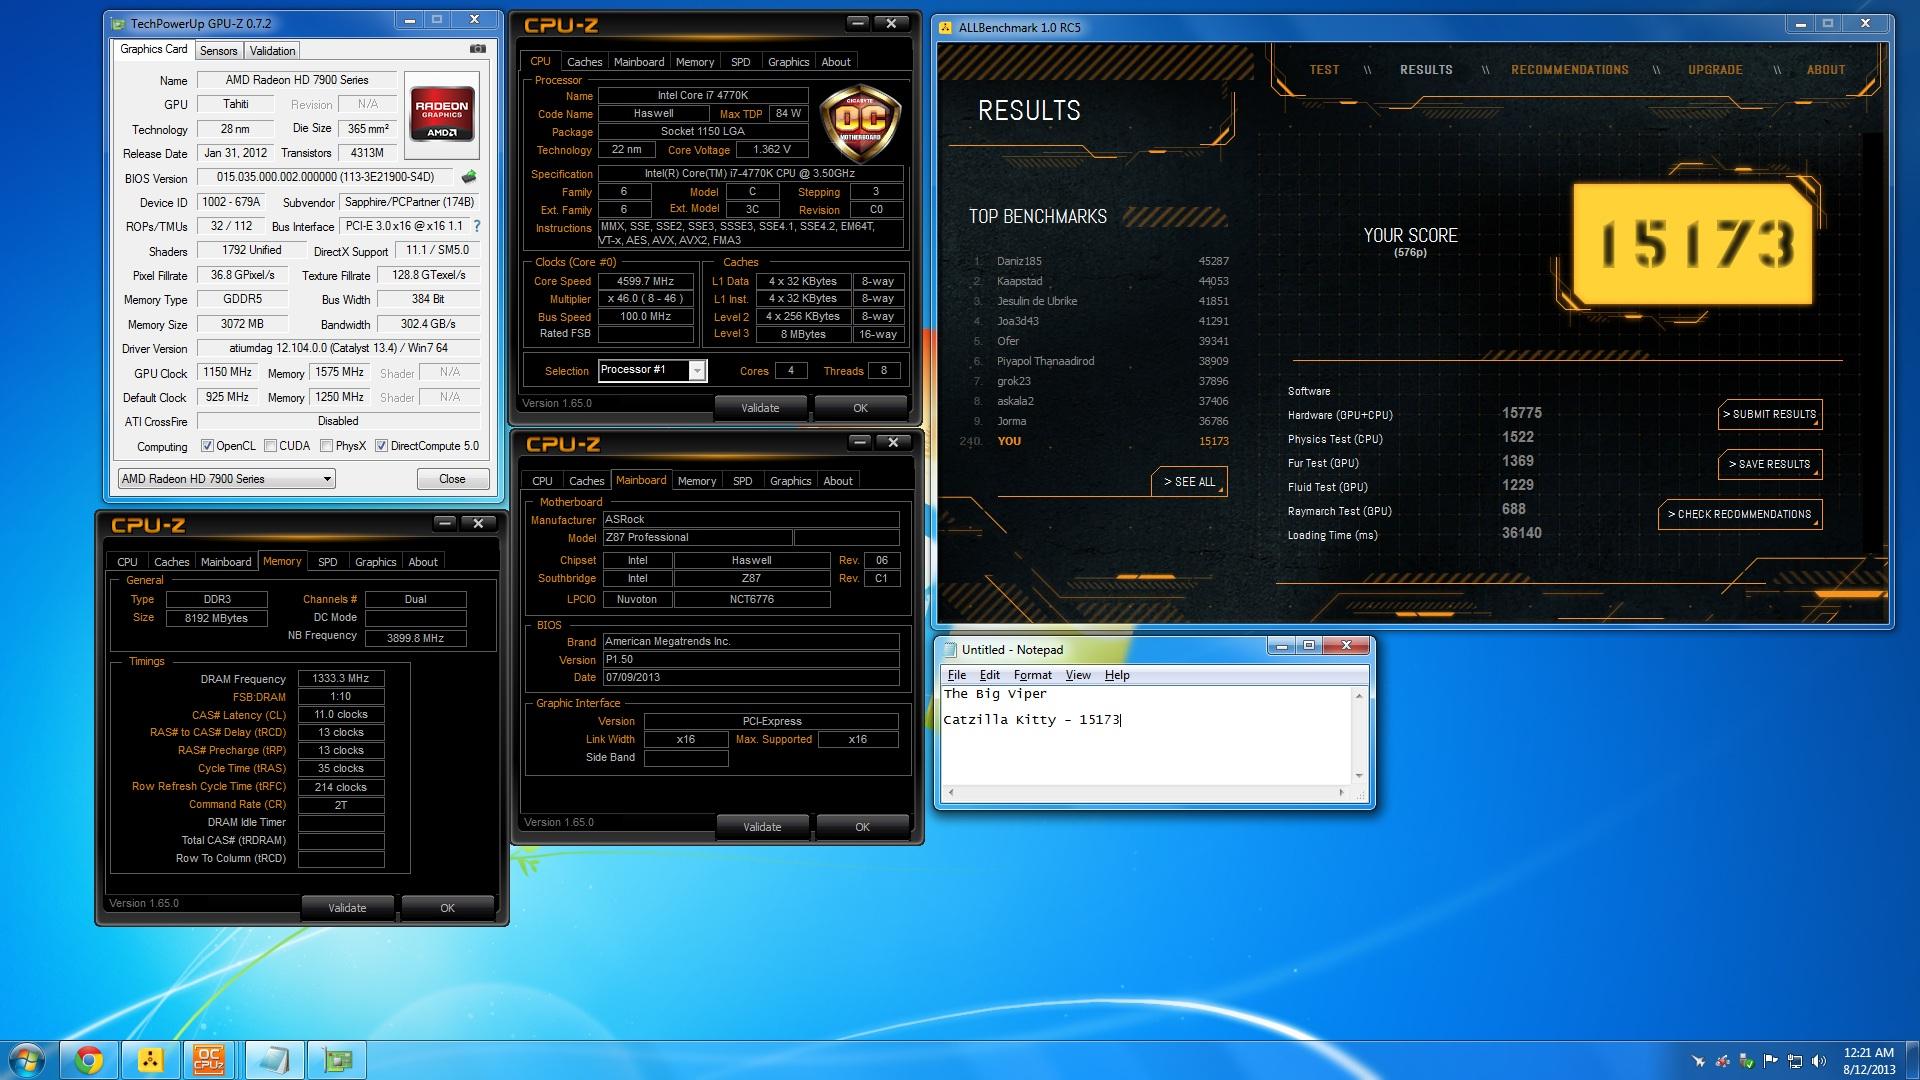This screenshot has width=1920, height=1080.
Task: Click the taskbar clock showing 12:21 AM
Action: [1868, 1060]
